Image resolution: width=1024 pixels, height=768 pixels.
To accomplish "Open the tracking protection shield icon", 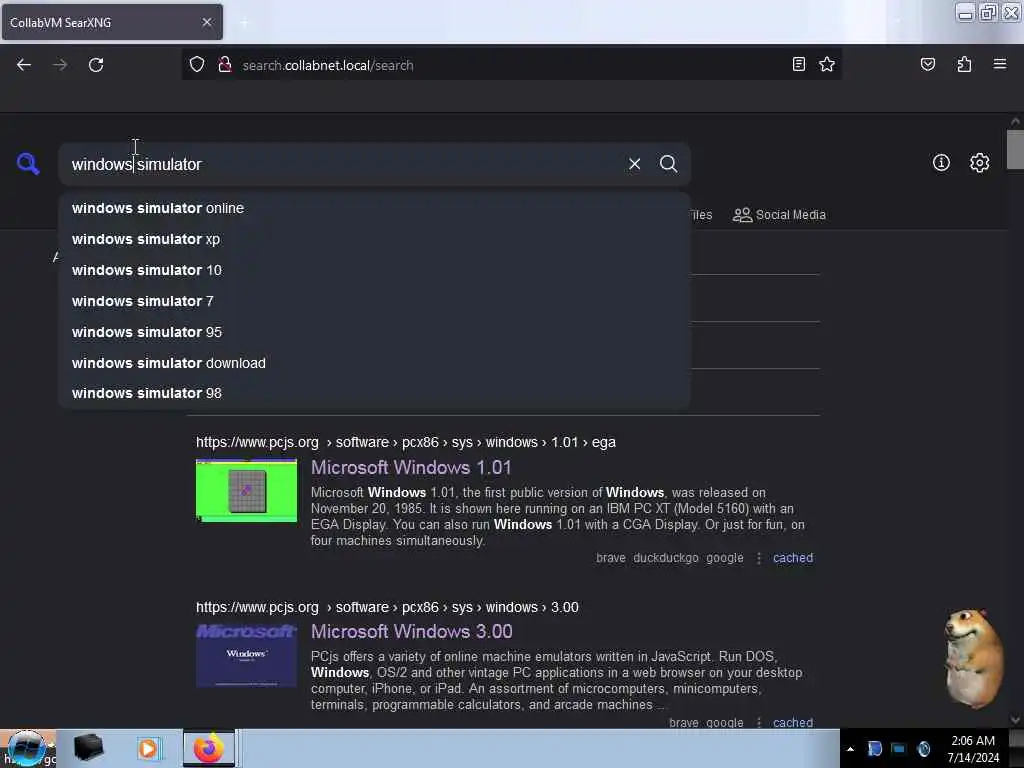I will pyautogui.click(x=197, y=64).
